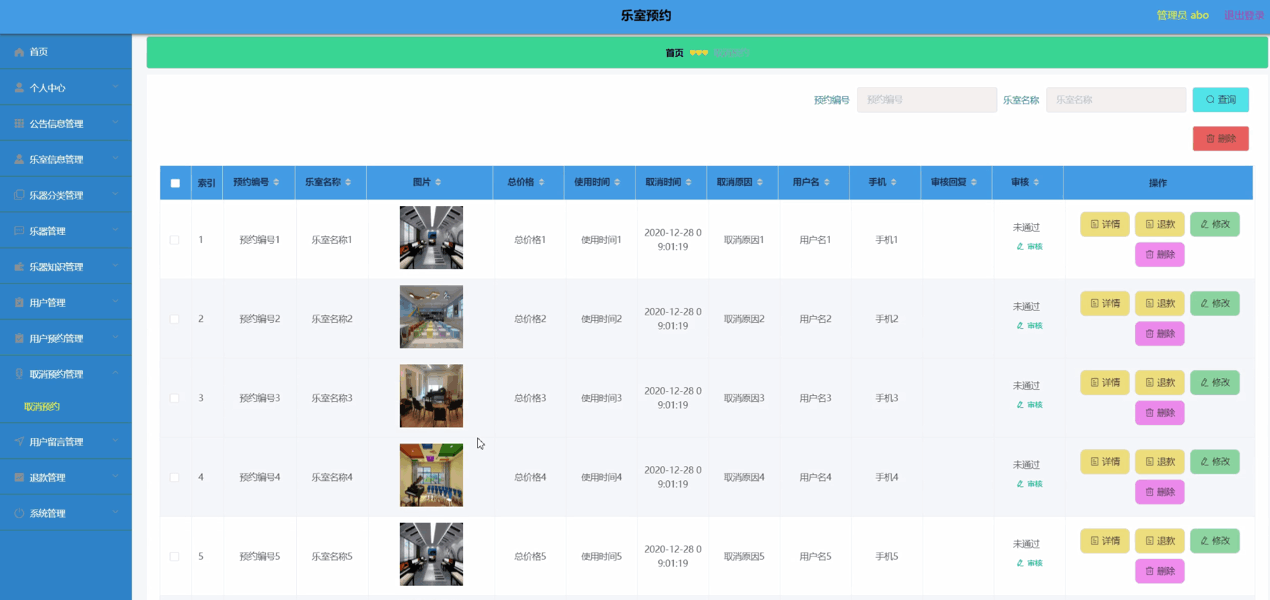Select the 个人中心 user icon in sidebar

pyautogui.click(x=20, y=87)
